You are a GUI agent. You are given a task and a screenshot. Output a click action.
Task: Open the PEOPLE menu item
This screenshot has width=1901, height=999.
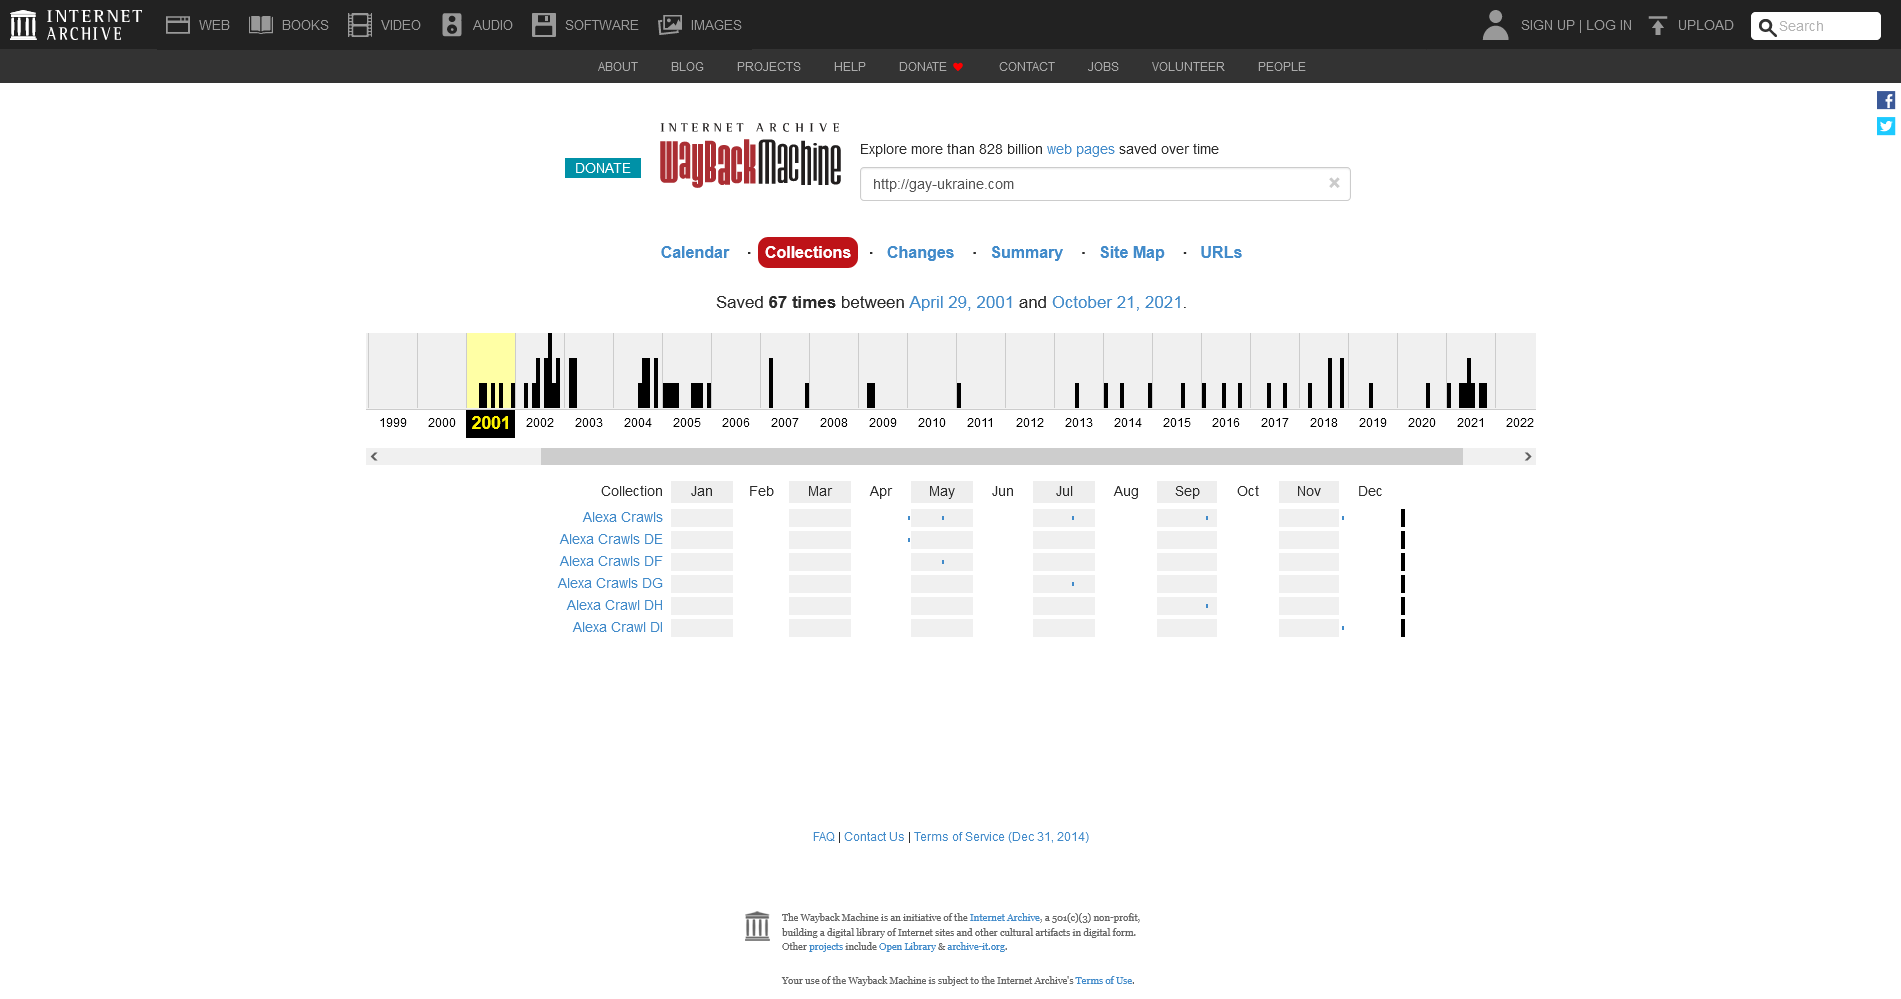(x=1282, y=67)
